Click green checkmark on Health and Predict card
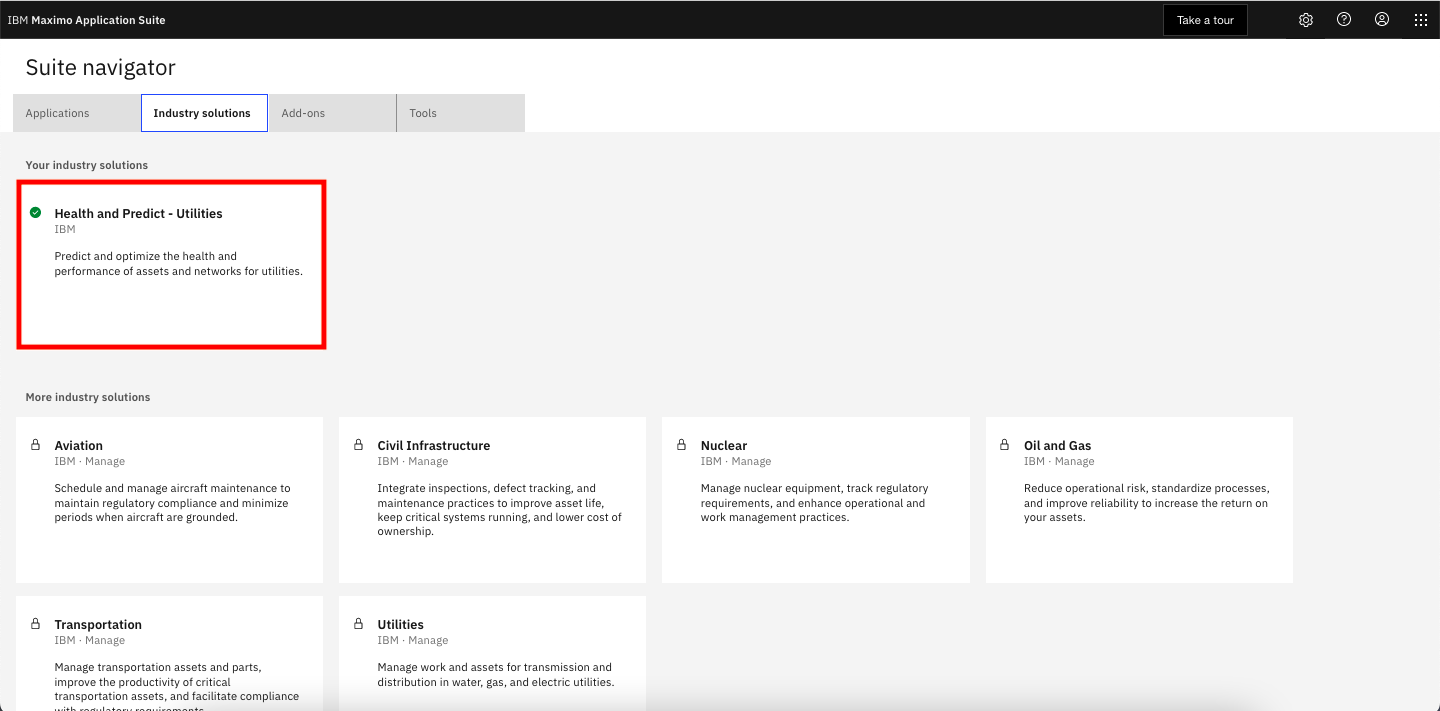 (x=36, y=213)
